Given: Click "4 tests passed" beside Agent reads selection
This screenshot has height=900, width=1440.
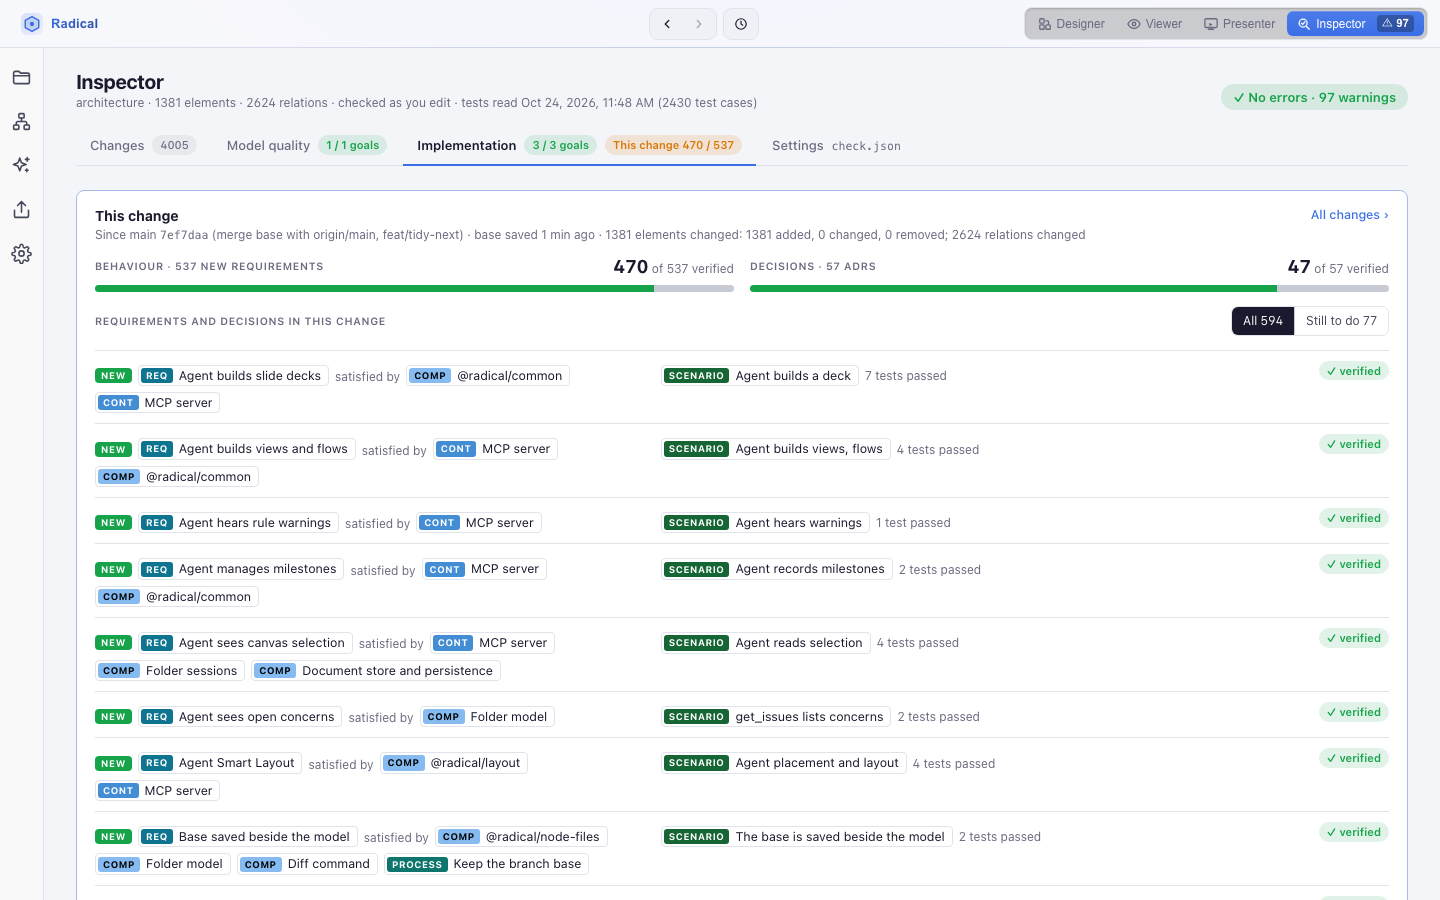Looking at the screenshot, I should click(x=918, y=643).
